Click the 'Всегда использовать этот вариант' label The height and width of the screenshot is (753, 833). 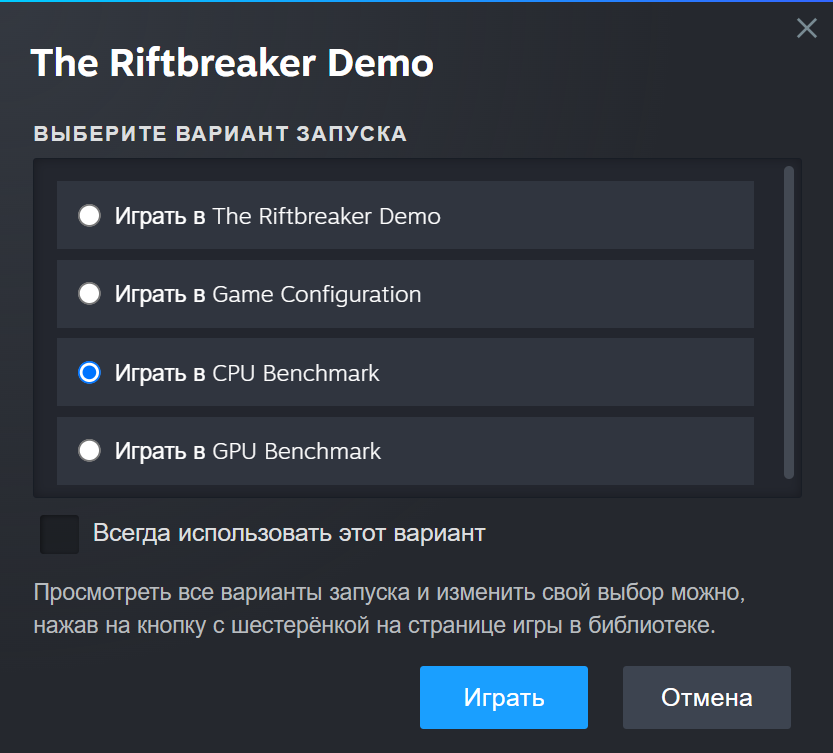pyautogui.click(x=290, y=533)
